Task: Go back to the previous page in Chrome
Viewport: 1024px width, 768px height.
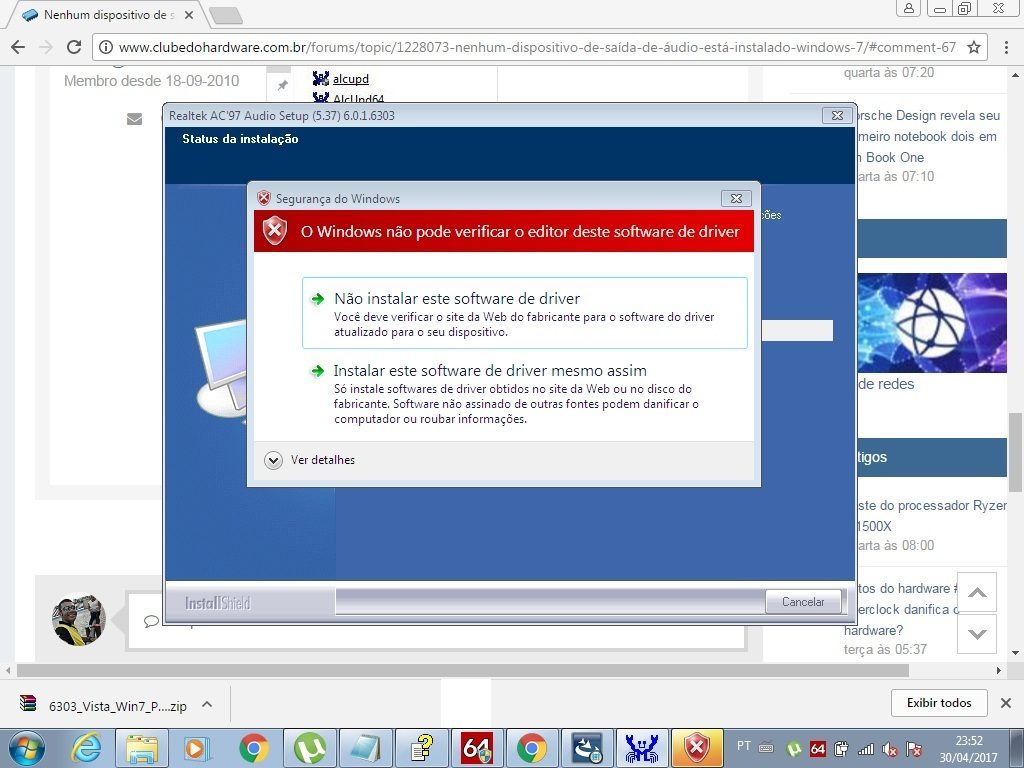Action: (x=18, y=47)
